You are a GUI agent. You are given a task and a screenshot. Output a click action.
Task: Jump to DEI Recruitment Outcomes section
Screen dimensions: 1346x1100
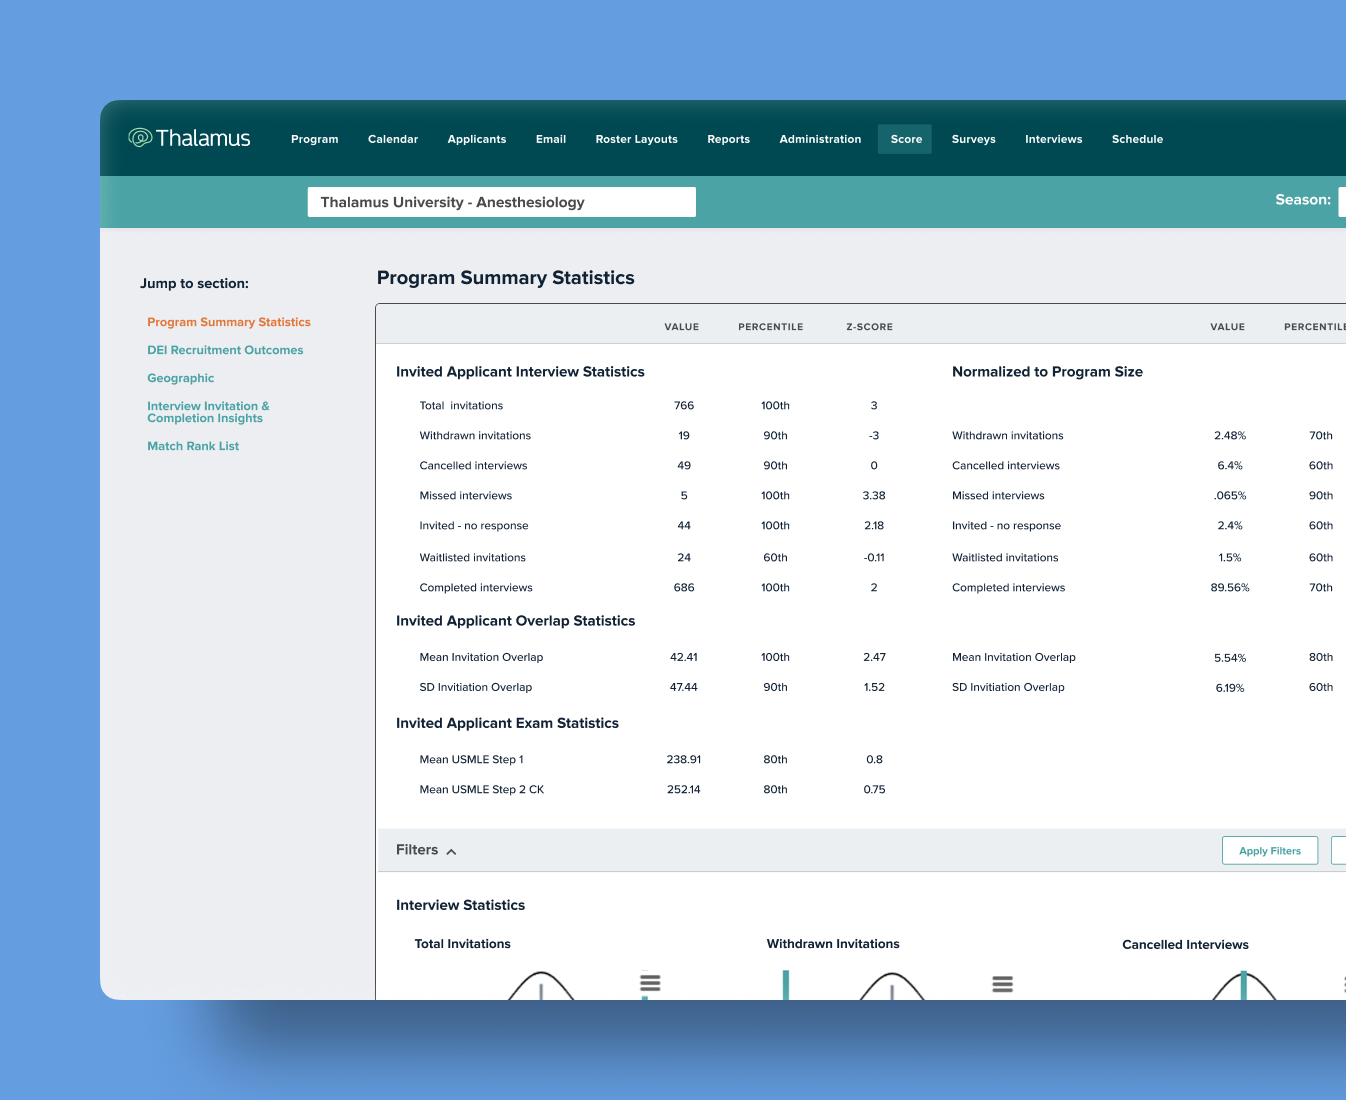pos(225,350)
